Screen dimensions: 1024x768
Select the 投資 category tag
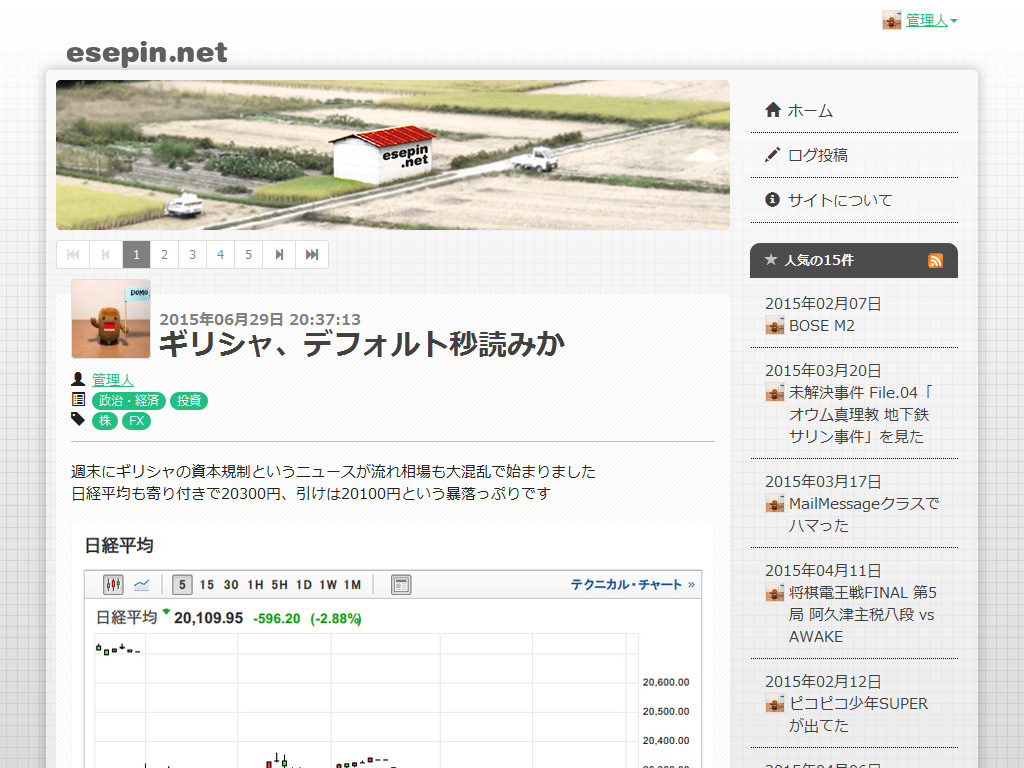coord(189,400)
